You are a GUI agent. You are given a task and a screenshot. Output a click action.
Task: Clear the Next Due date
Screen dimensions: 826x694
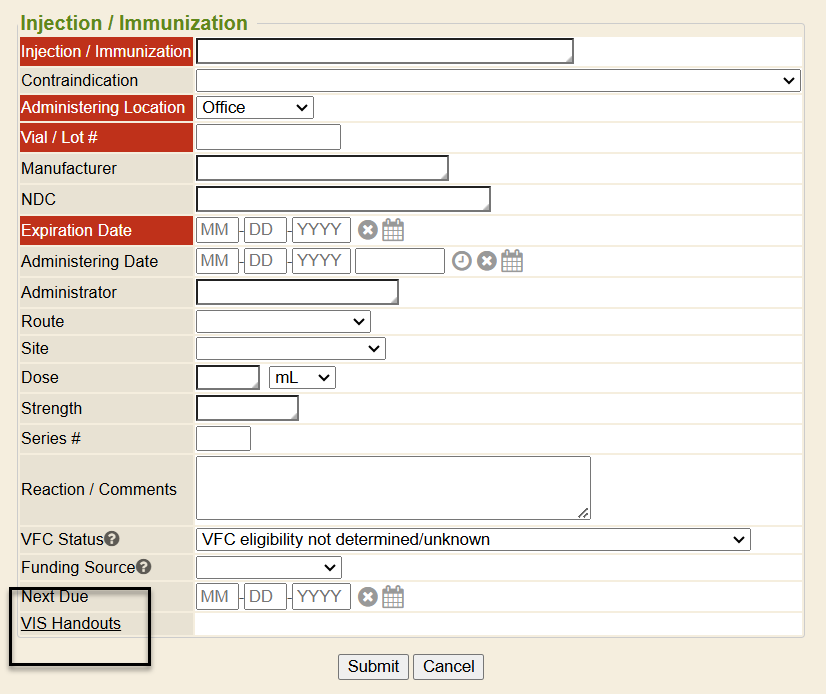[368, 597]
